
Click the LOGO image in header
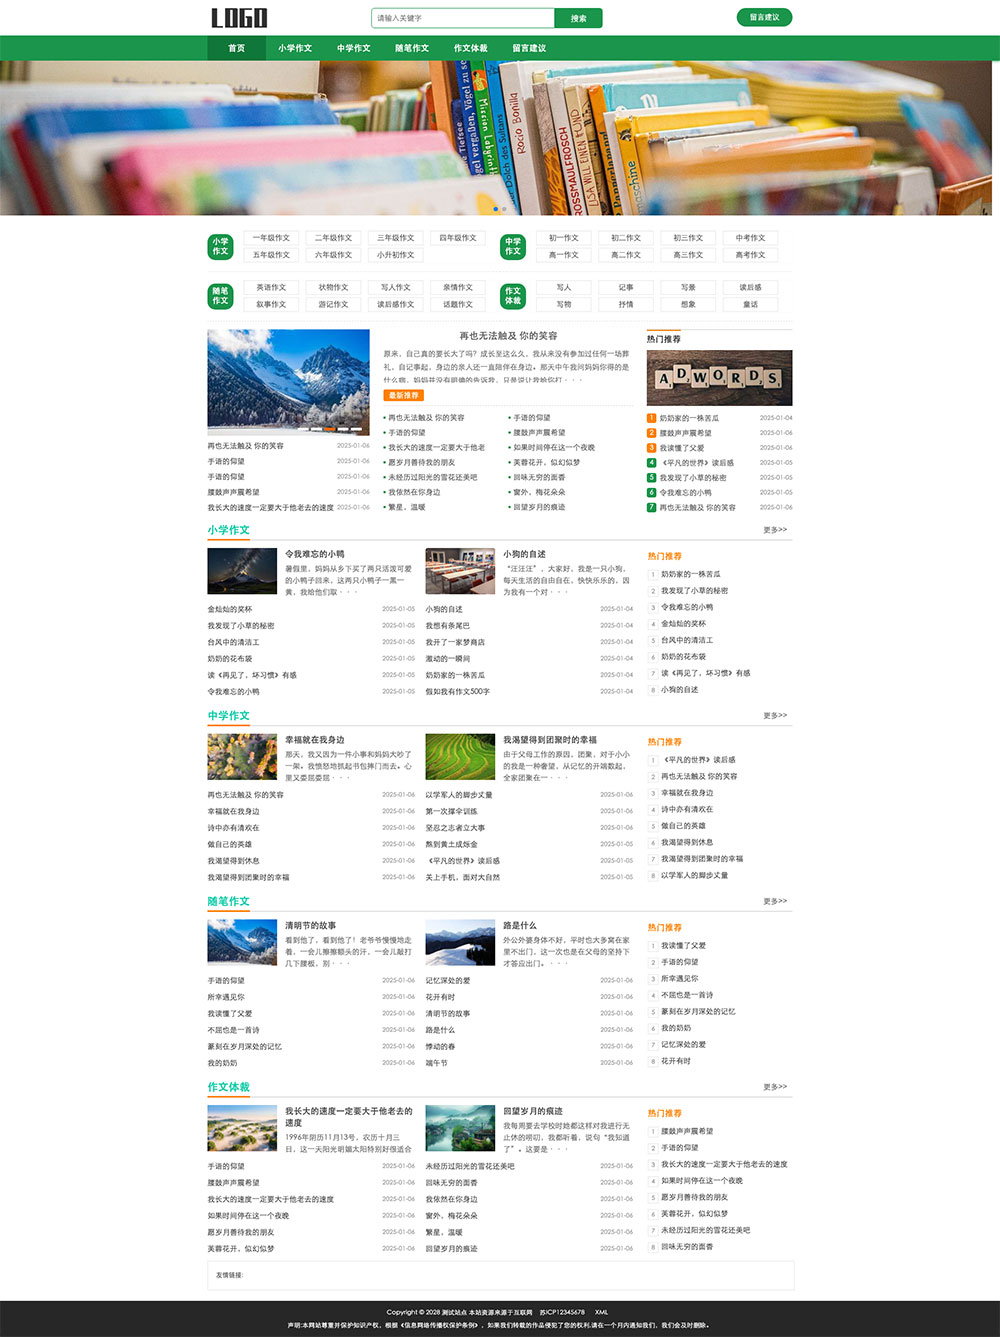[239, 18]
